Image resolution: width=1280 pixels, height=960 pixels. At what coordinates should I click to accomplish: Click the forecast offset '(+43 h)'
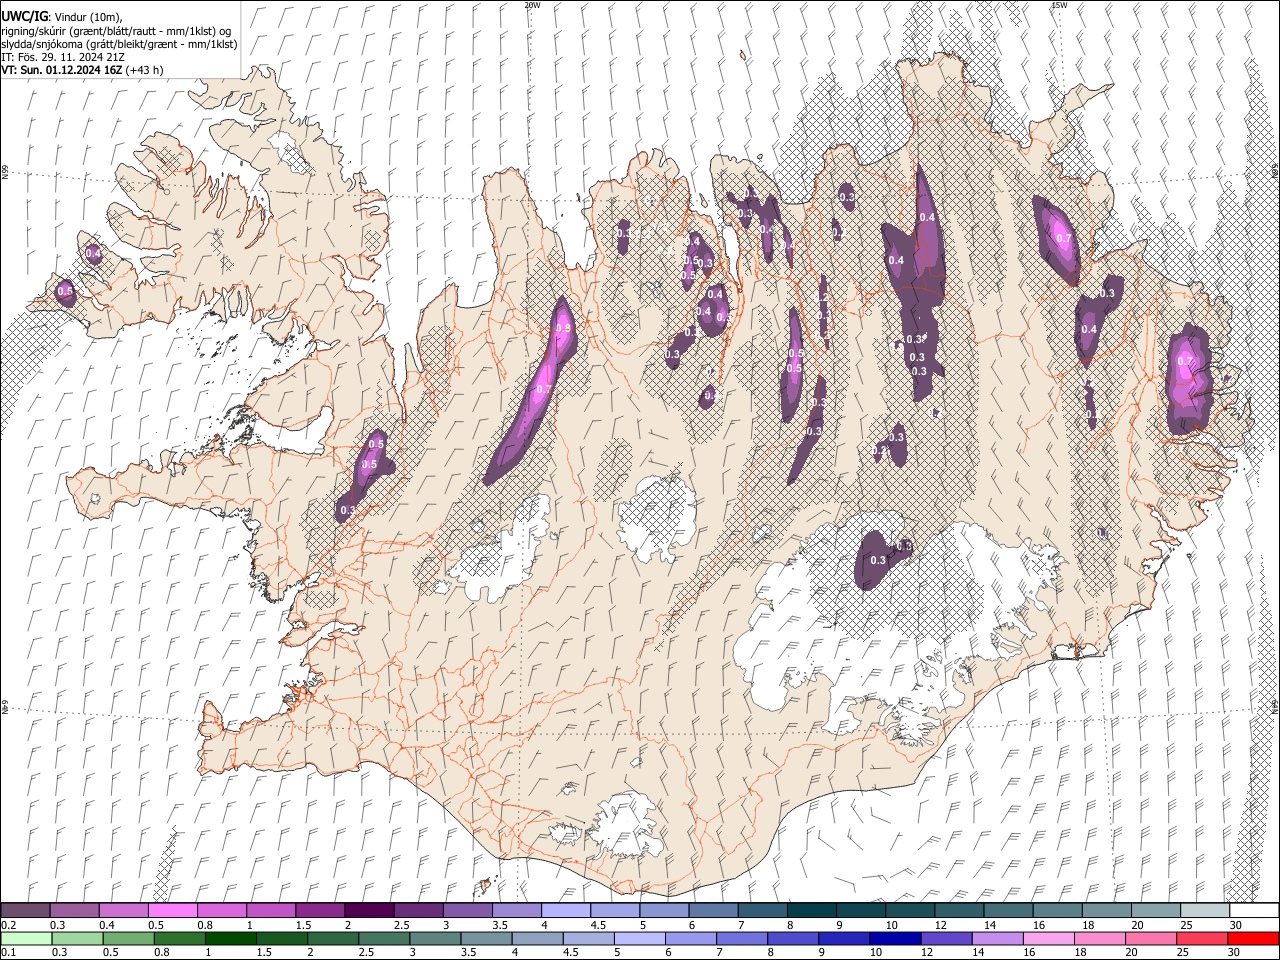145,70
